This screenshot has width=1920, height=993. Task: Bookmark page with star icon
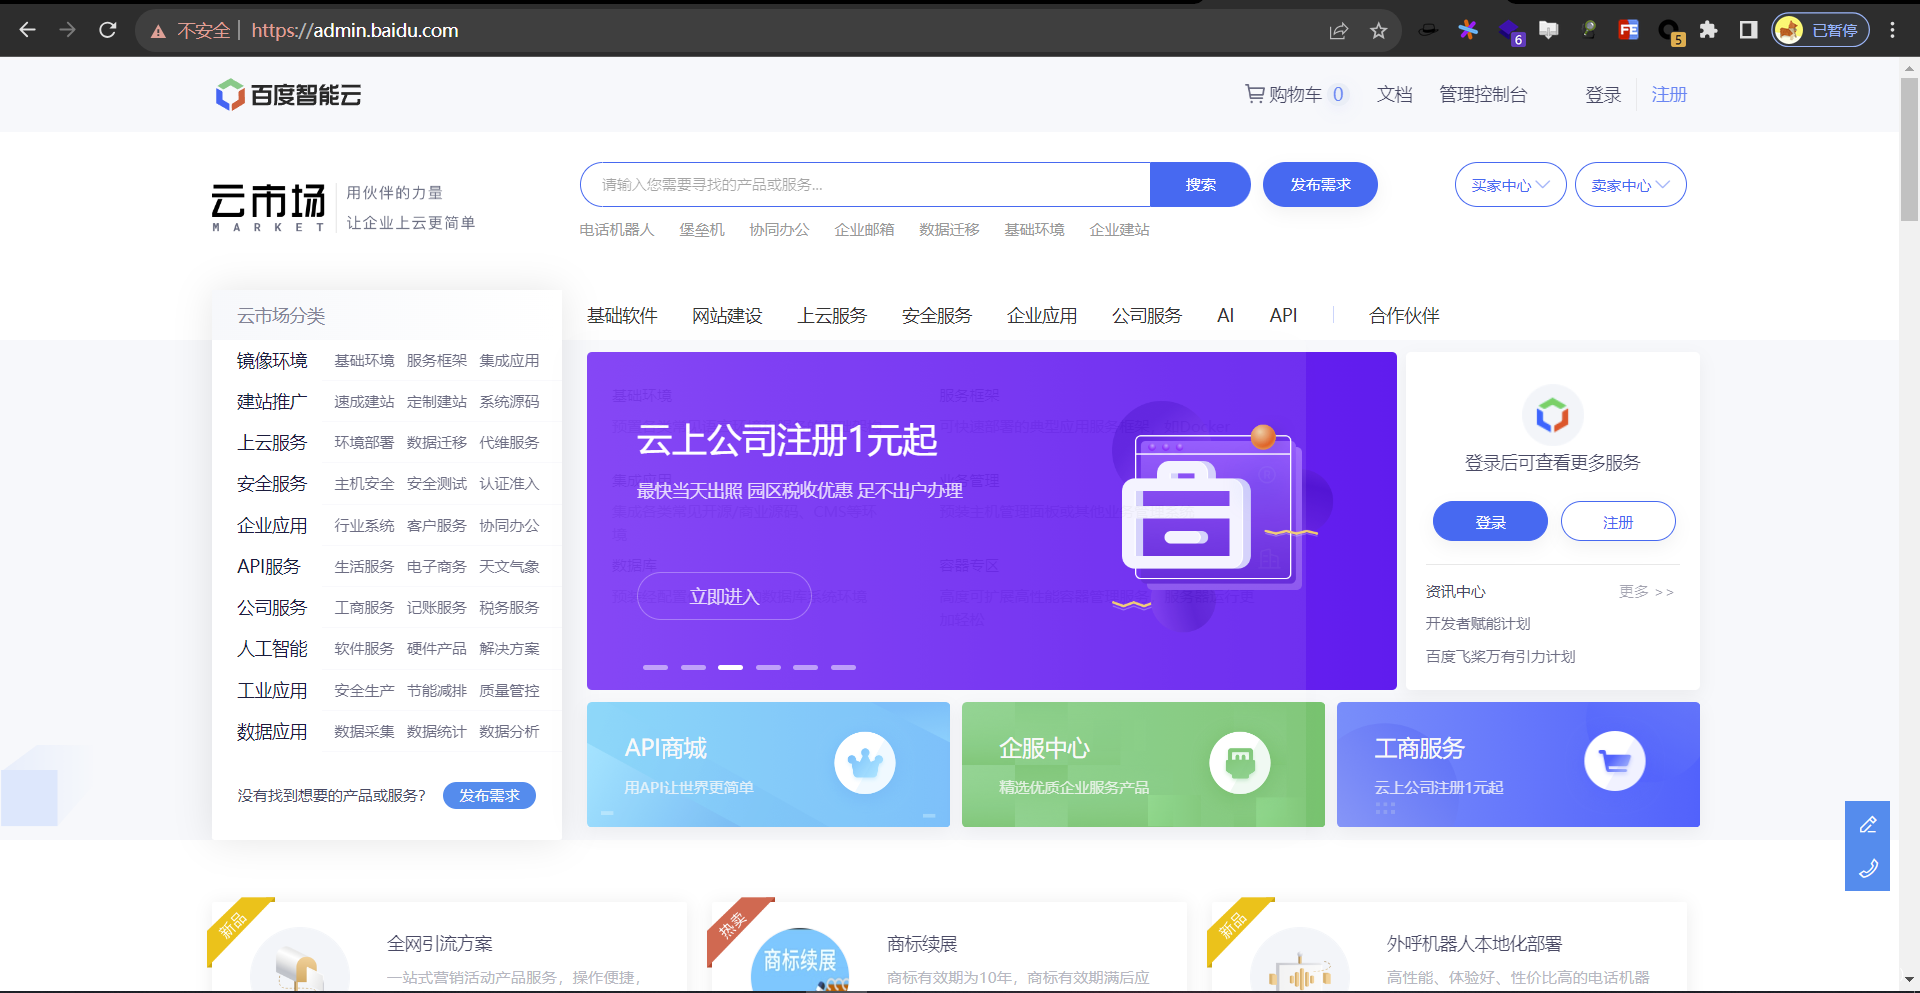click(1379, 31)
